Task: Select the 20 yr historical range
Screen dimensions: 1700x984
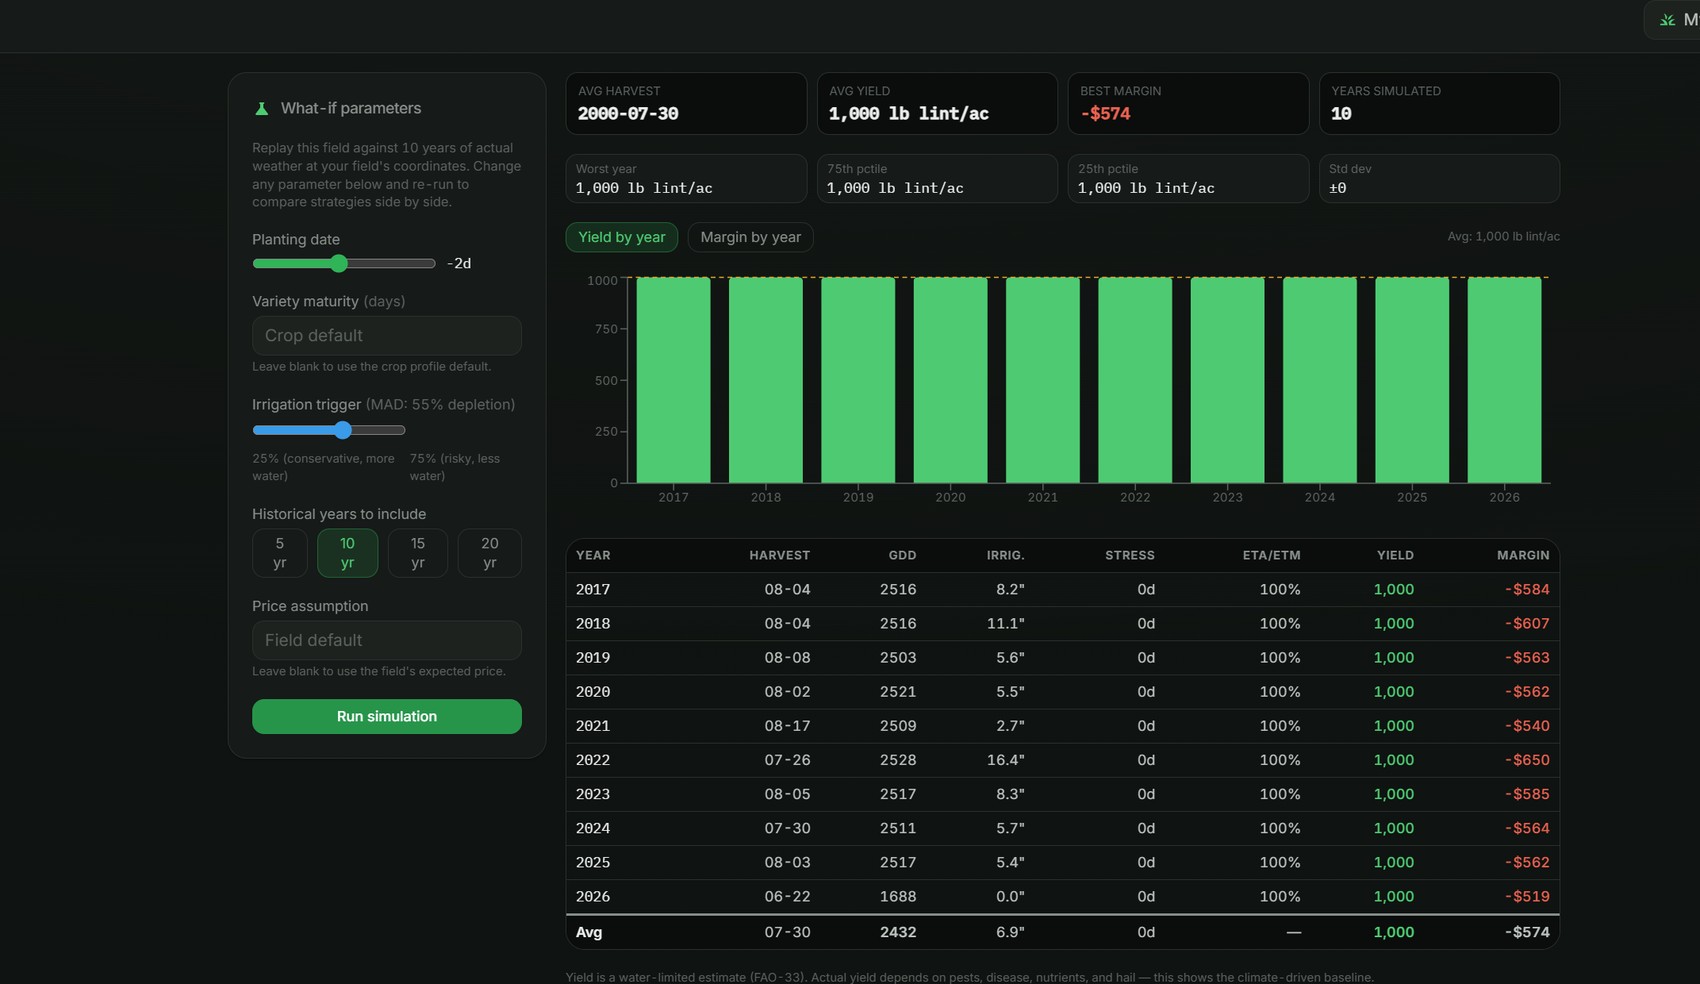Action: pos(489,553)
